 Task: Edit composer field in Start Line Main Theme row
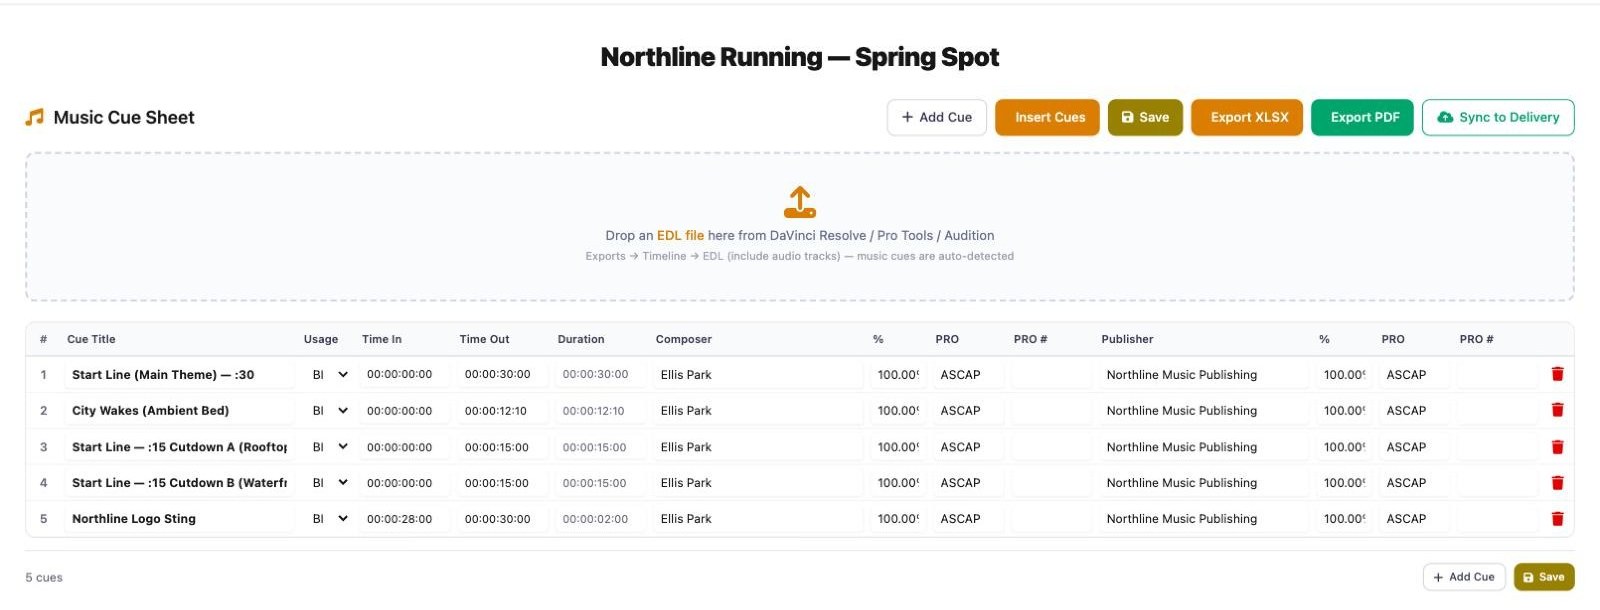click(x=759, y=375)
